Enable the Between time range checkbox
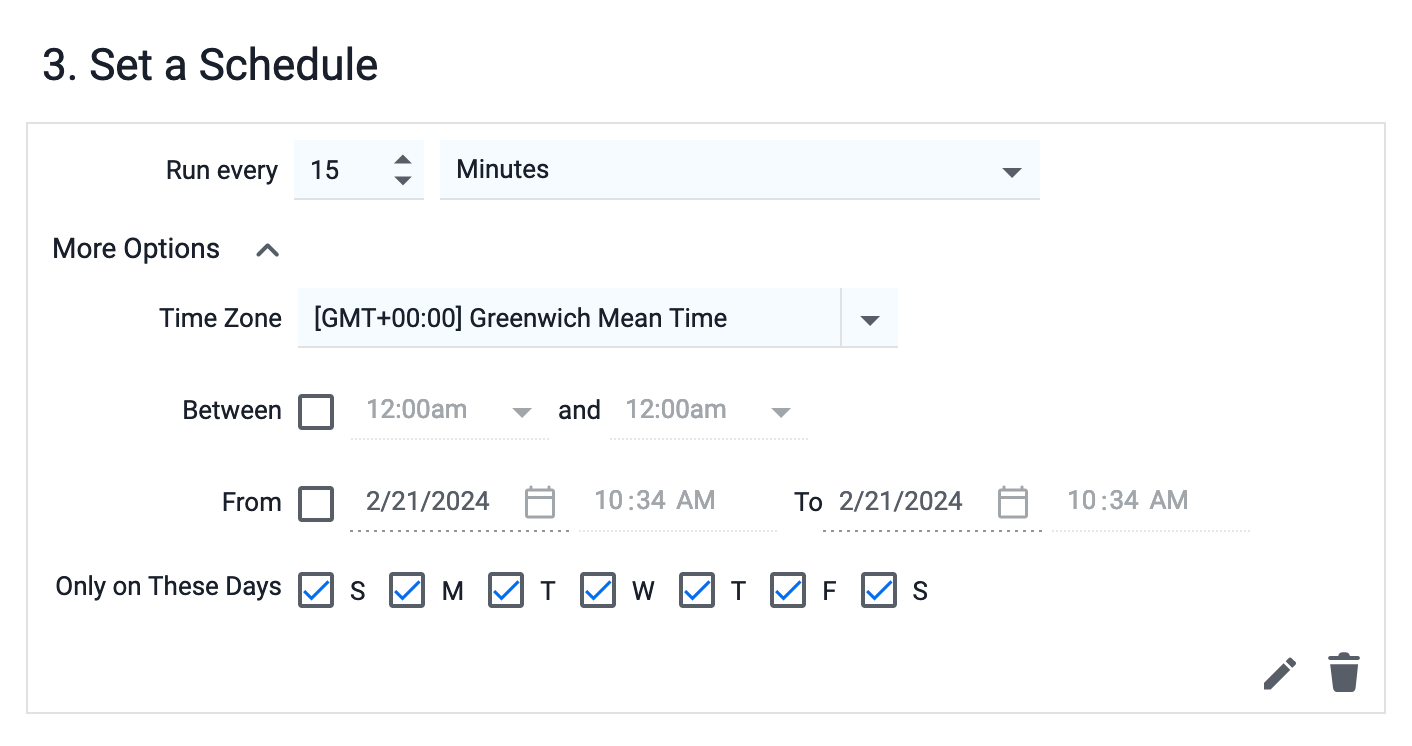The image size is (1412, 746). click(316, 411)
